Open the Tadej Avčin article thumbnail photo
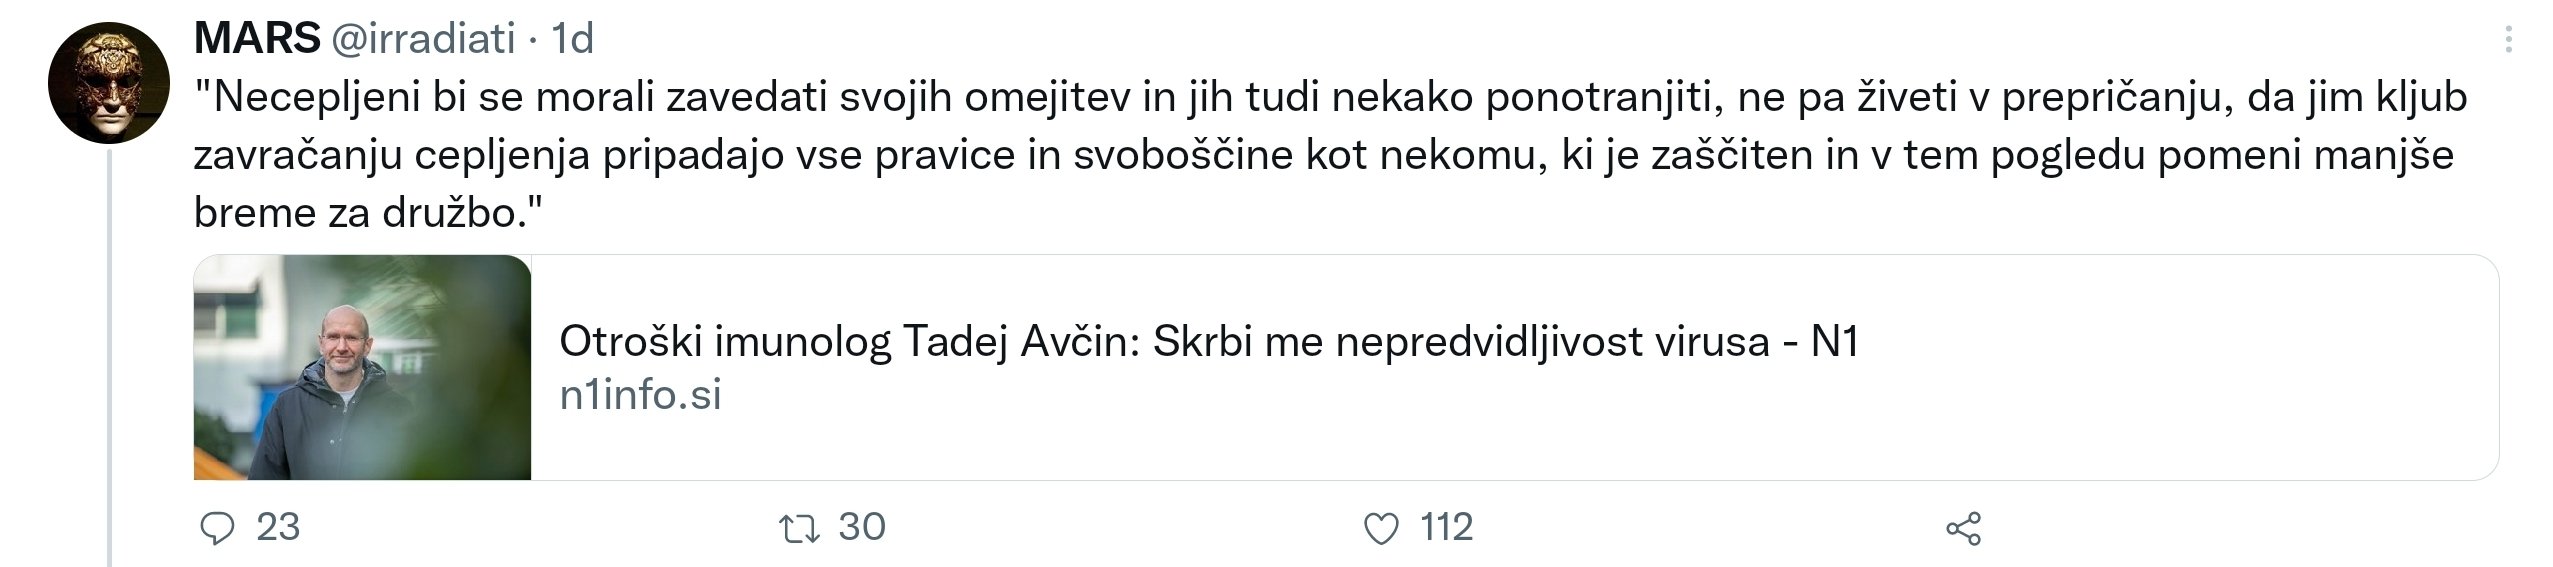 (x=362, y=368)
